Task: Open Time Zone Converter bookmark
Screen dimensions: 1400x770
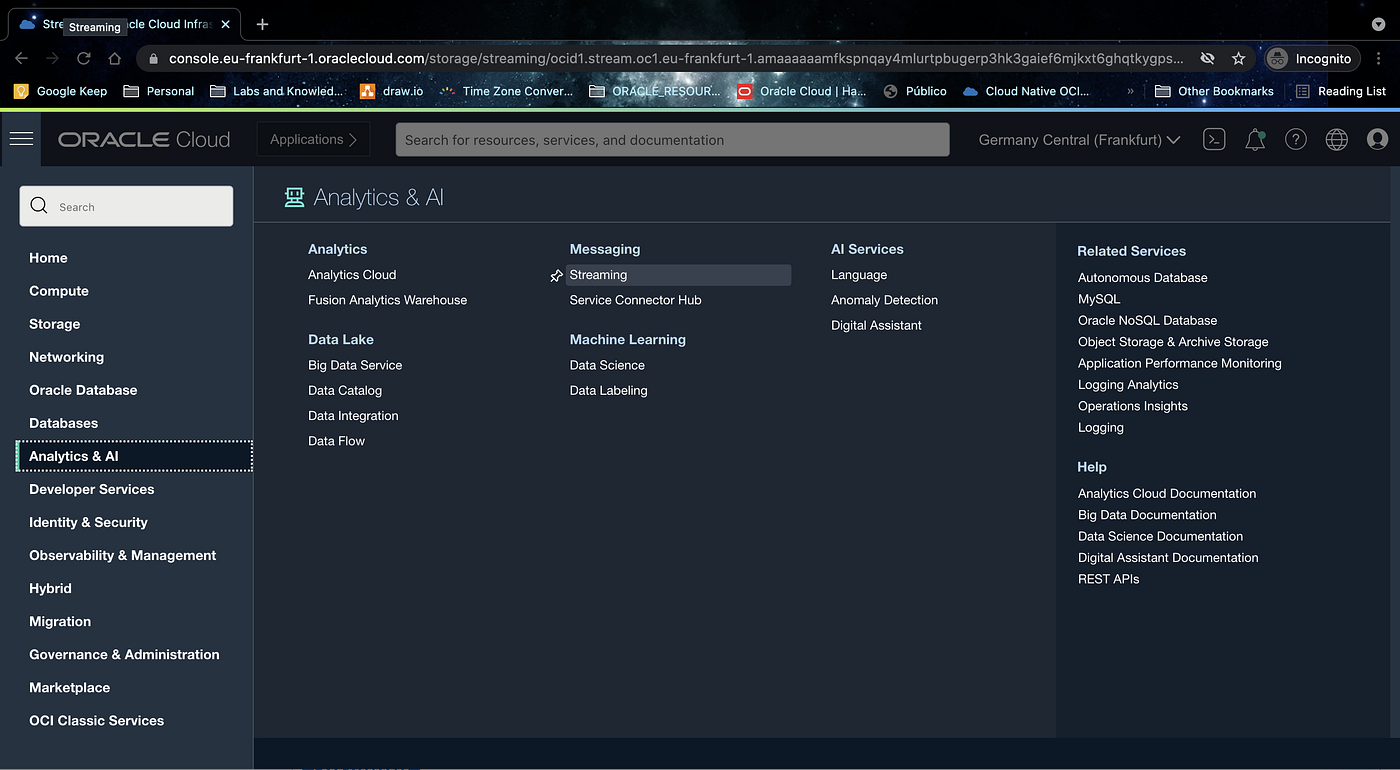Action: pos(506,91)
